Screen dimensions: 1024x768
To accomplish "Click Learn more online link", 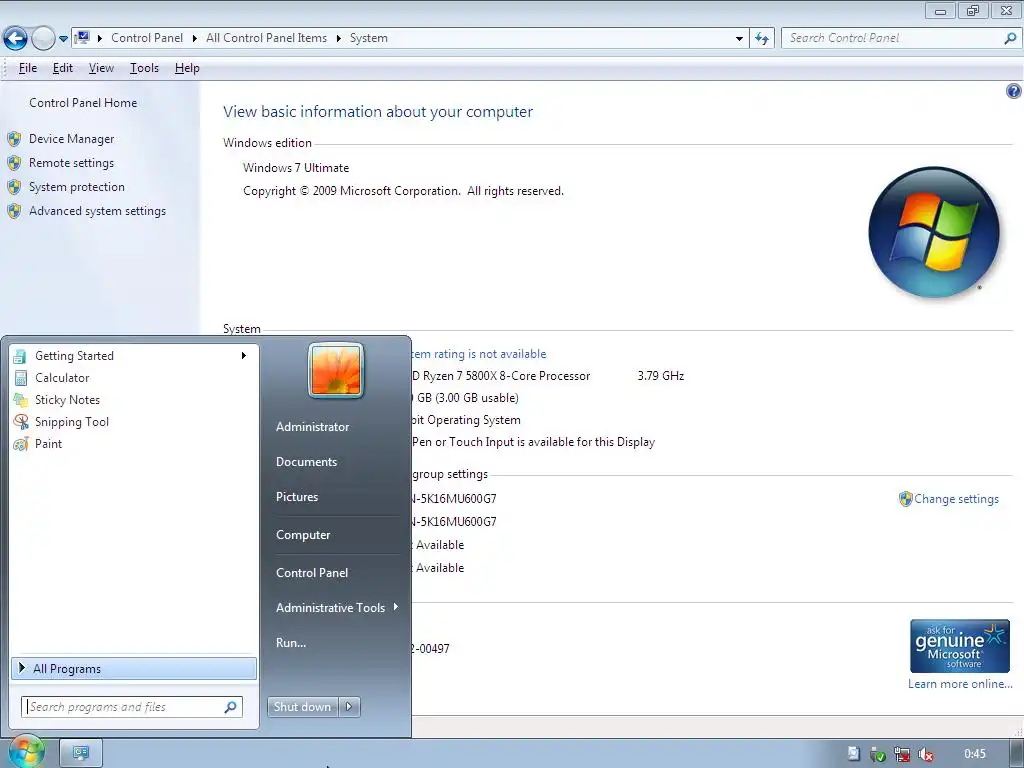I will click(x=960, y=684).
